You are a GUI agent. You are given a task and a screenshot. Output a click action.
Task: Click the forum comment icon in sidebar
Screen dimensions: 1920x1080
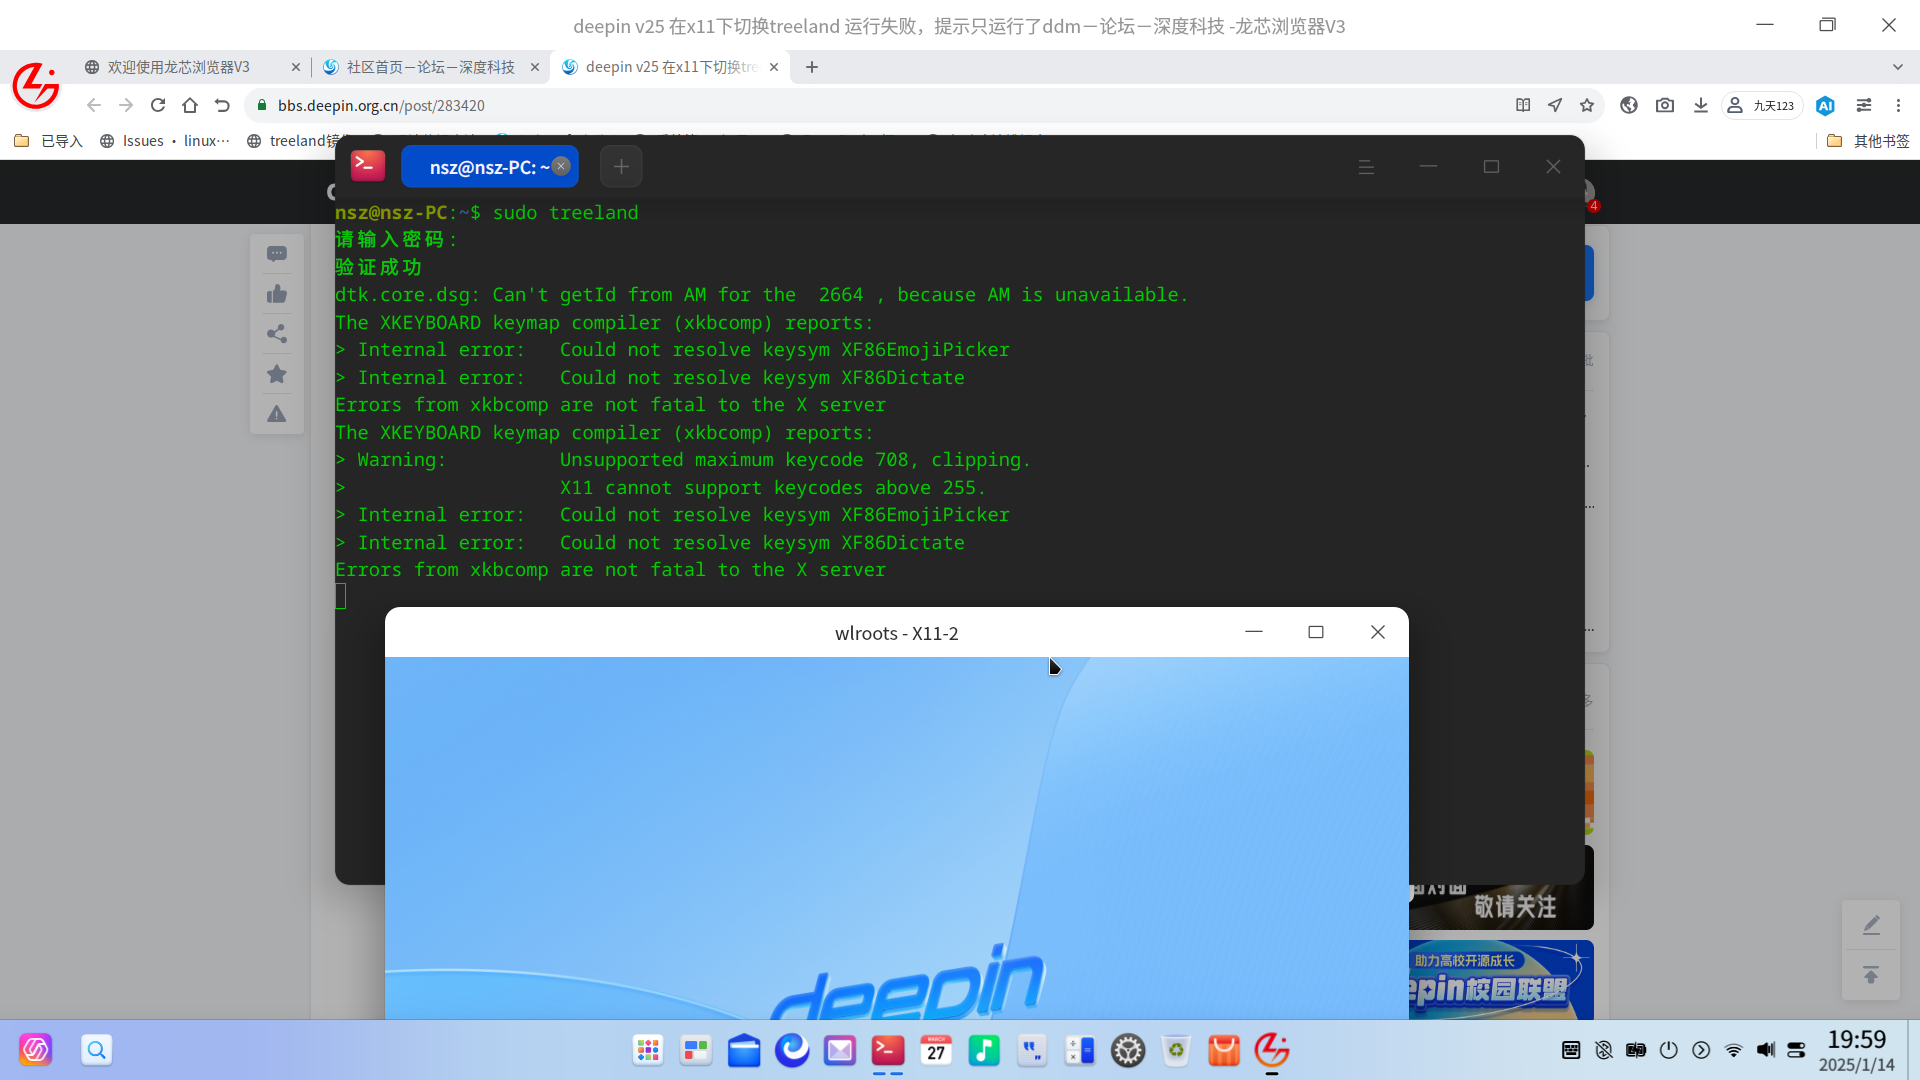pyautogui.click(x=277, y=254)
